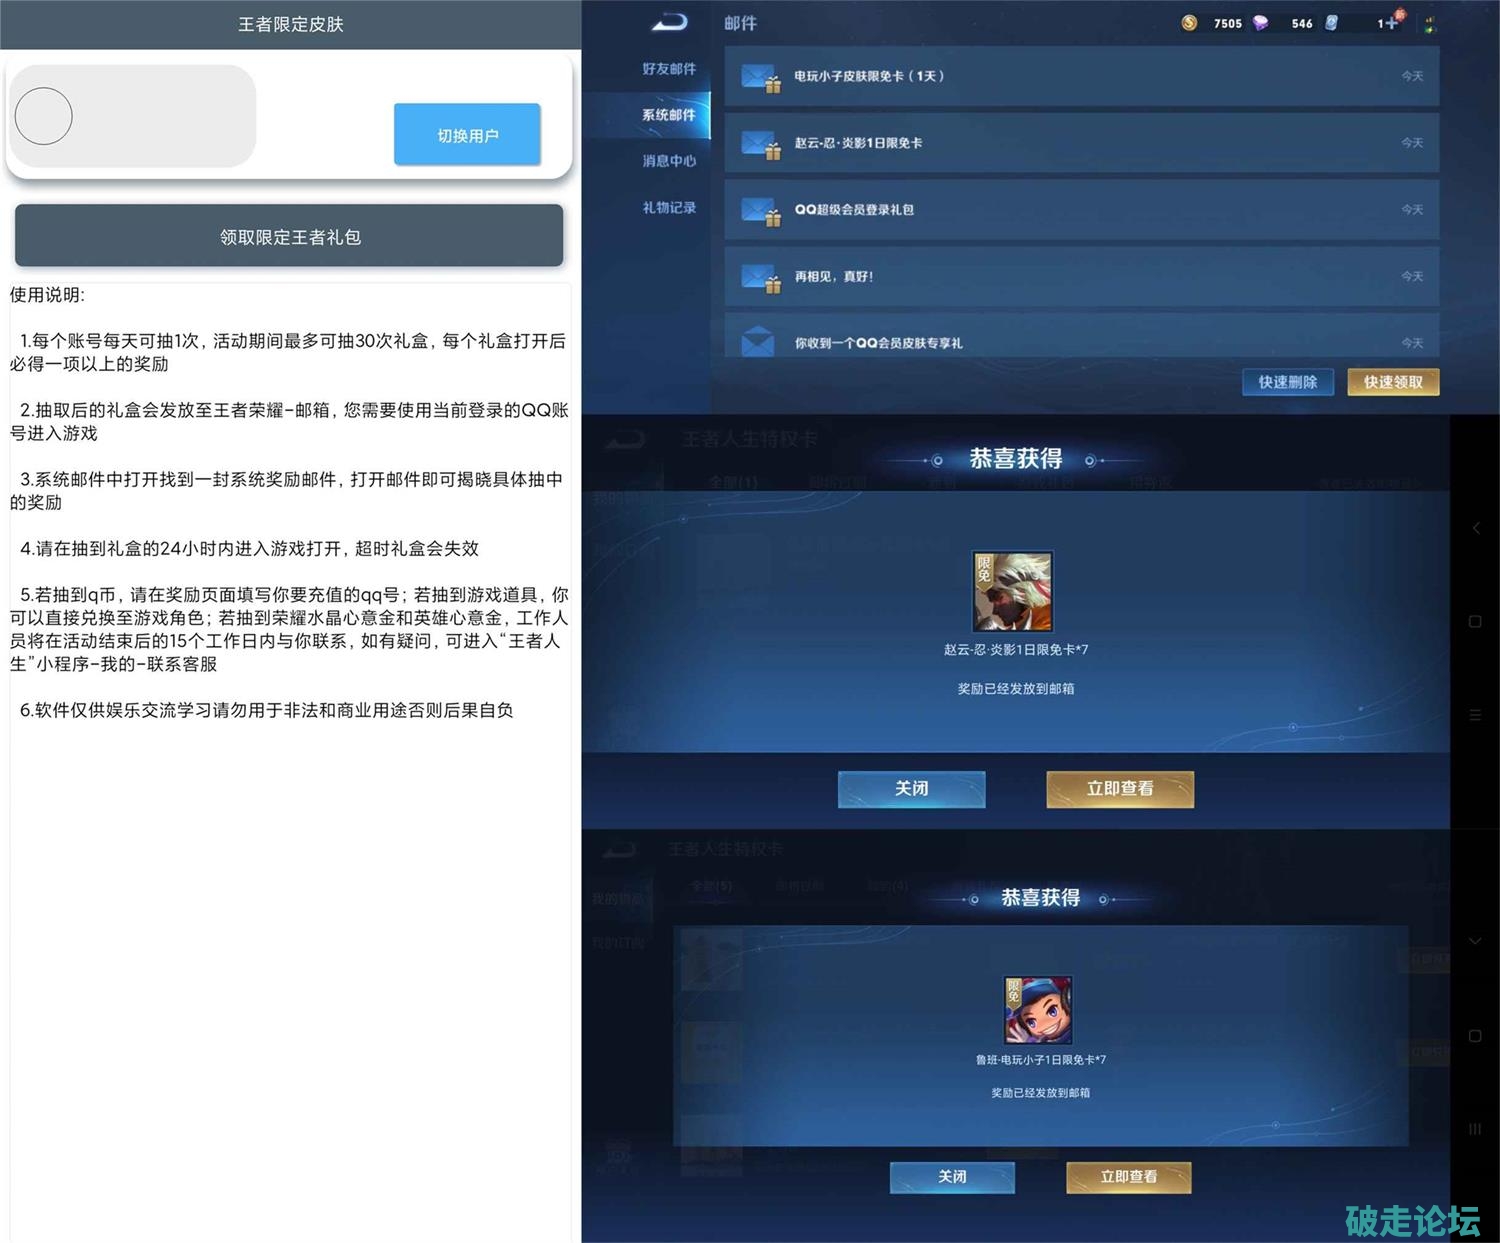Click 关闭 under the 赵云 reward popup
This screenshot has width=1500, height=1243.
911,789
